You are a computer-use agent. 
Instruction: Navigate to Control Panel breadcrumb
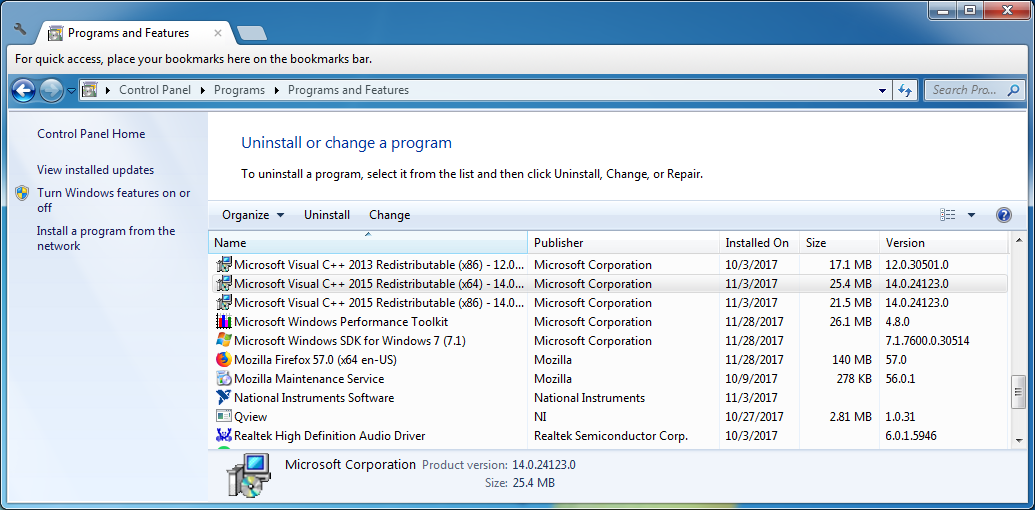pyautogui.click(x=154, y=90)
